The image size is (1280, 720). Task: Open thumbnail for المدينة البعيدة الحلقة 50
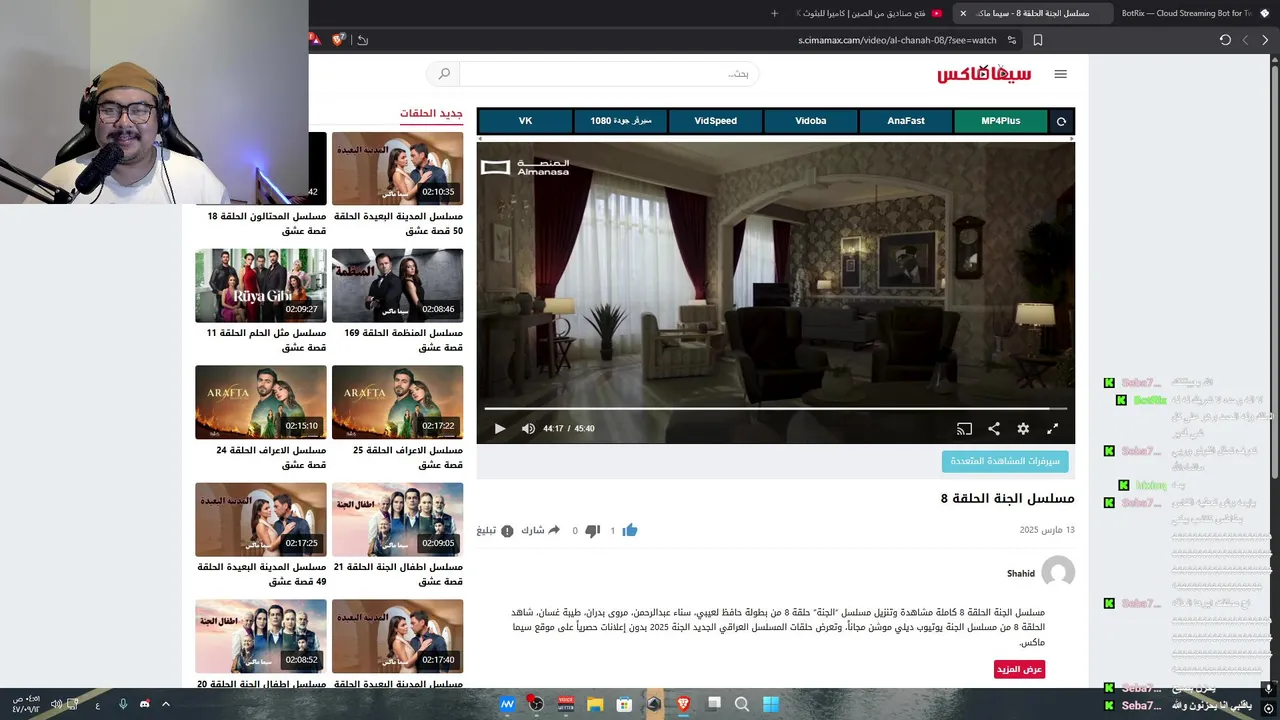(x=397, y=168)
